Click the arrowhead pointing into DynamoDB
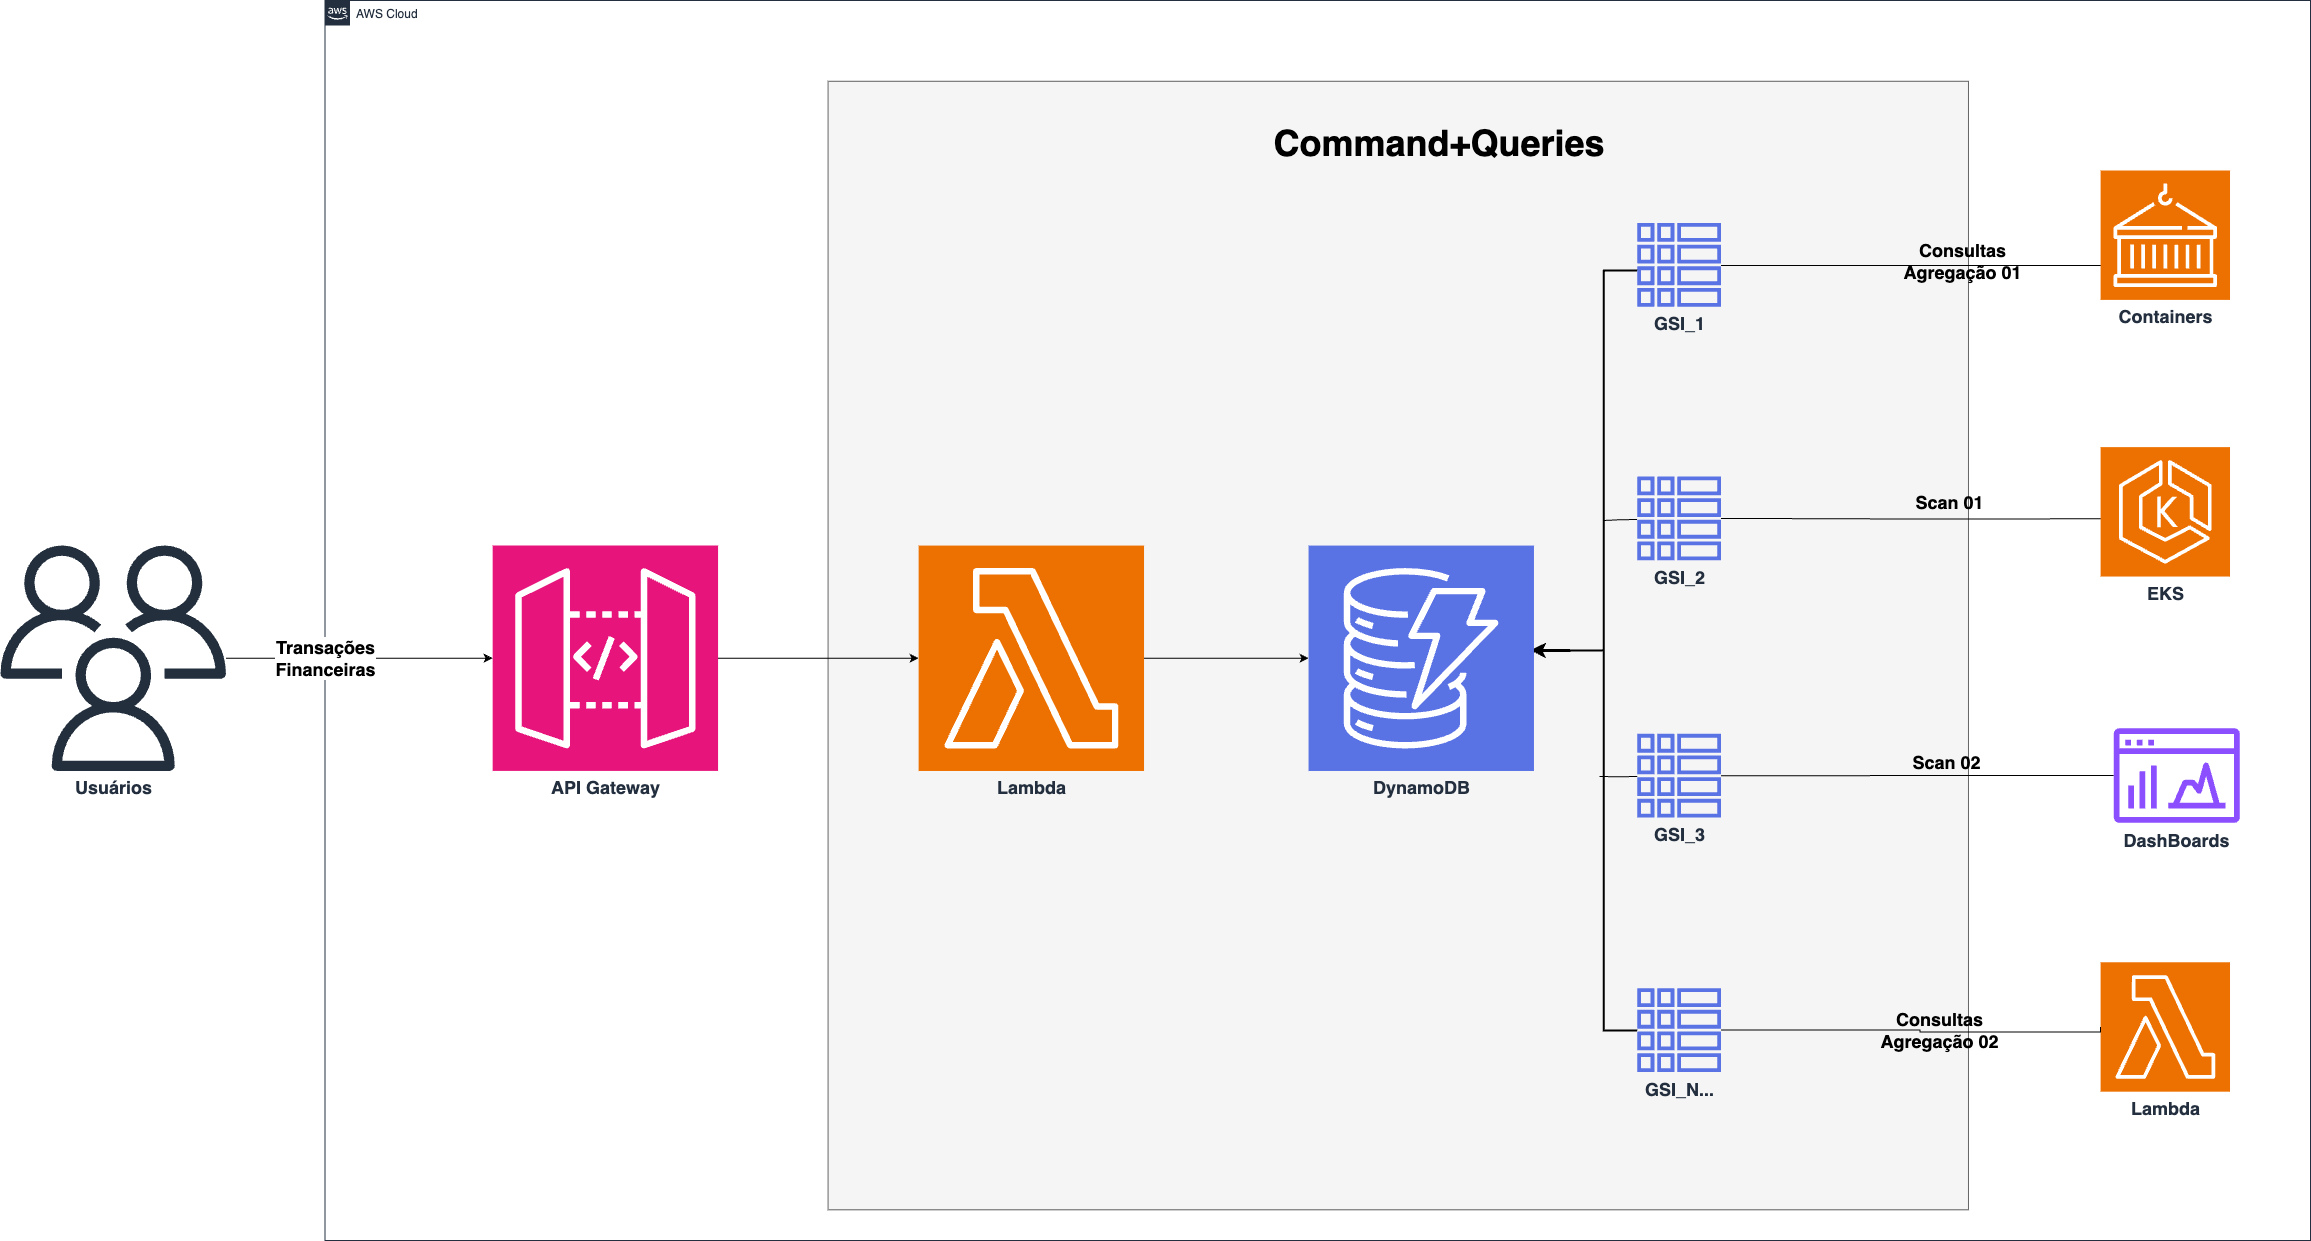The height and width of the screenshot is (1241, 2311). (1541, 650)
